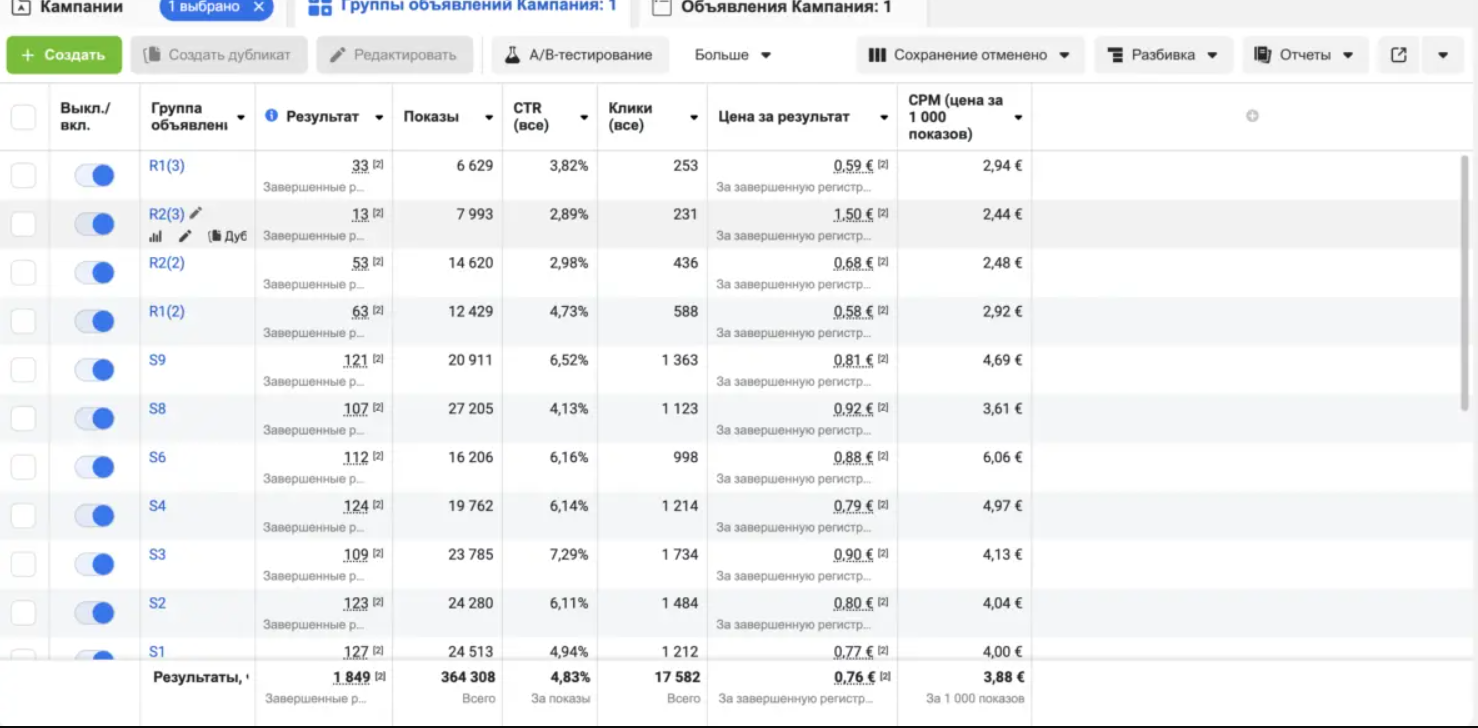Remove the '1 выбрано' filter with its X
The image size is (1478, 728).
259,7
